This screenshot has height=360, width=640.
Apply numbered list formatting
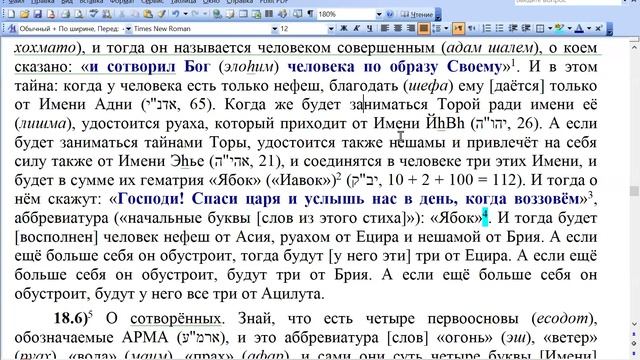tap(487, 28)
